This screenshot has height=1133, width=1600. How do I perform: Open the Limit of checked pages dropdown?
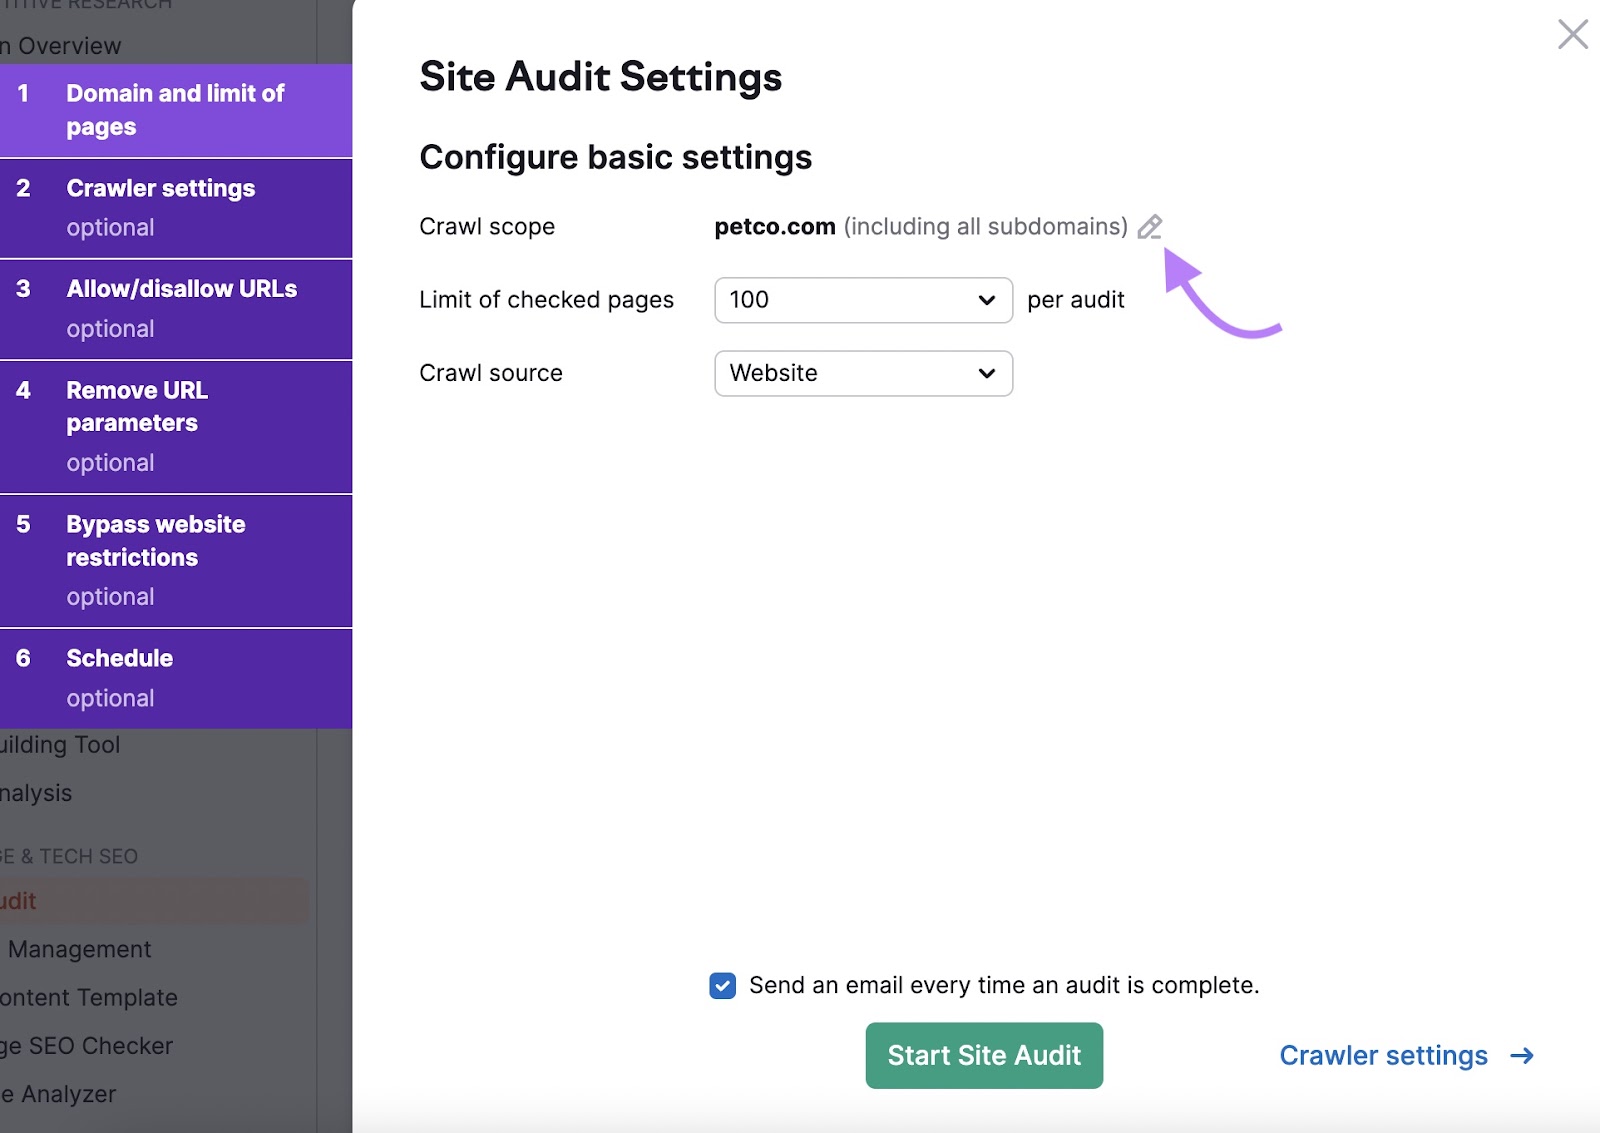click(863, 300)
